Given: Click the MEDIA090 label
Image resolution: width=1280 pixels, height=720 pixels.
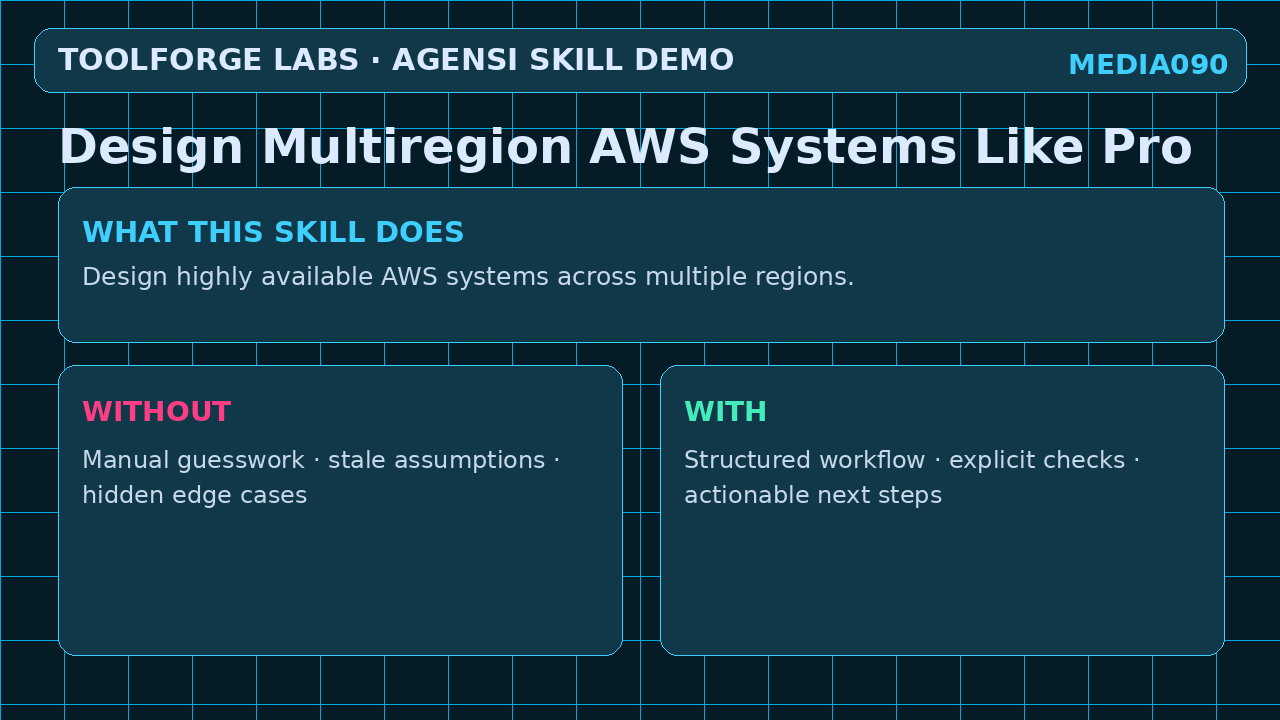Looking at the screenshot, I should 1148,64.
